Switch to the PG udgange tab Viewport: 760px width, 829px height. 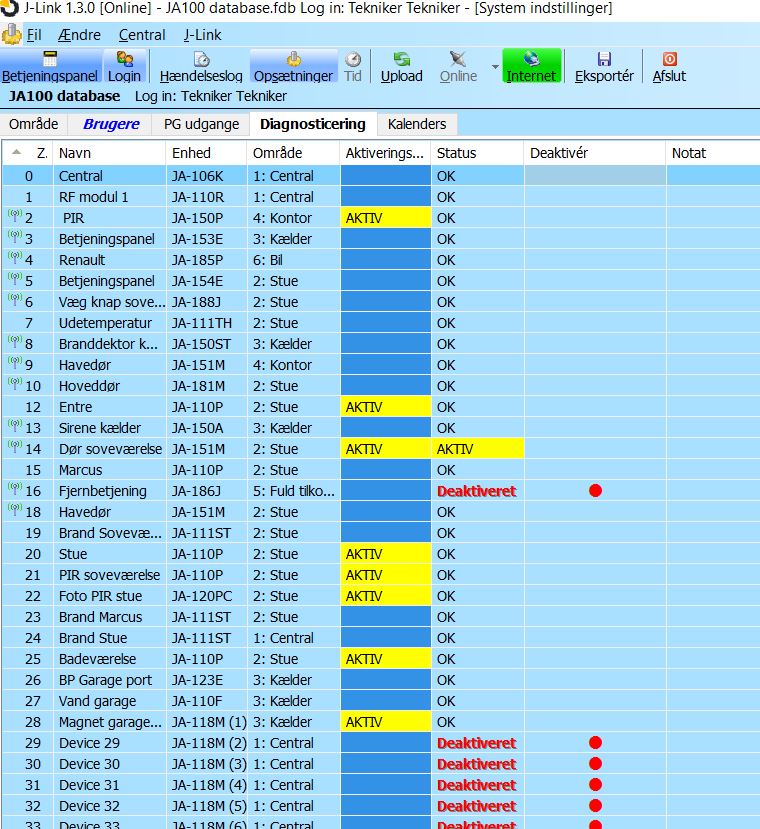coord(200,124)
